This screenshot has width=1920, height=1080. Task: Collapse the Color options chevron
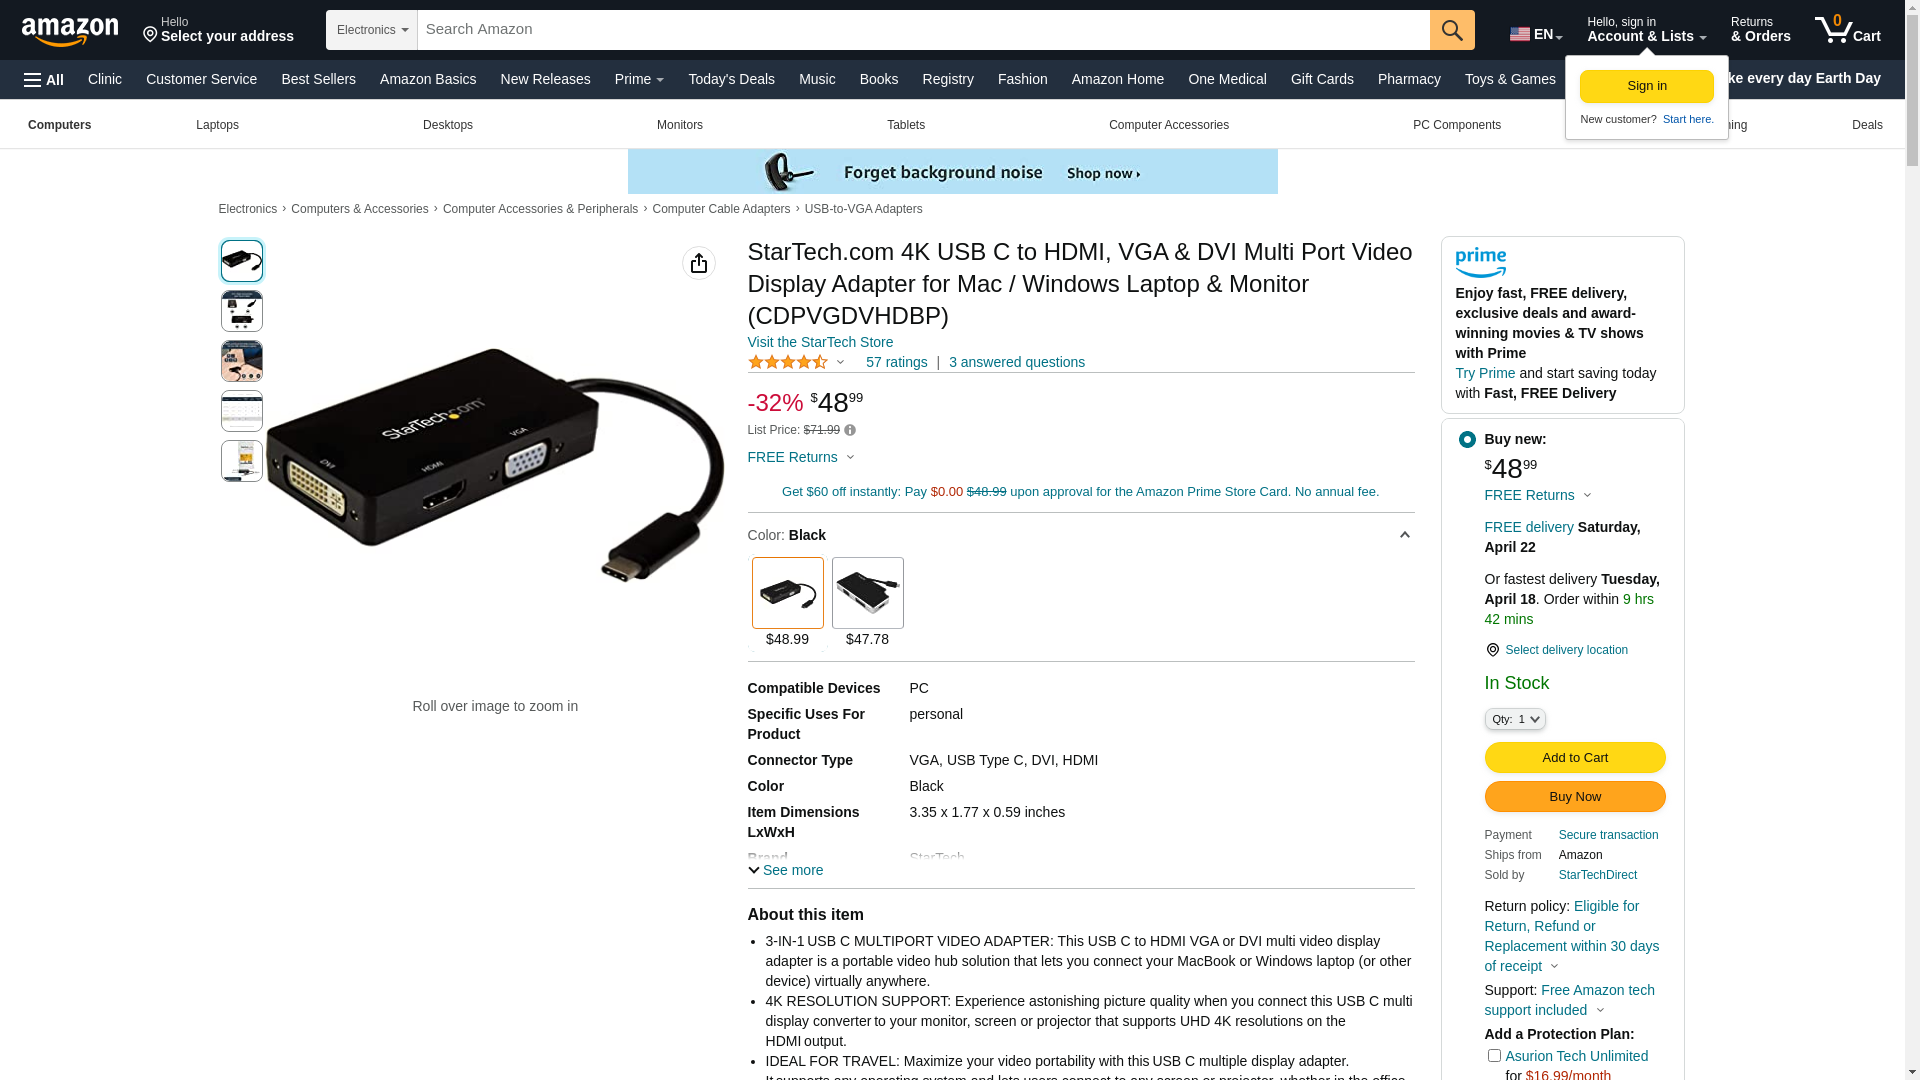tap(1404, 535)
